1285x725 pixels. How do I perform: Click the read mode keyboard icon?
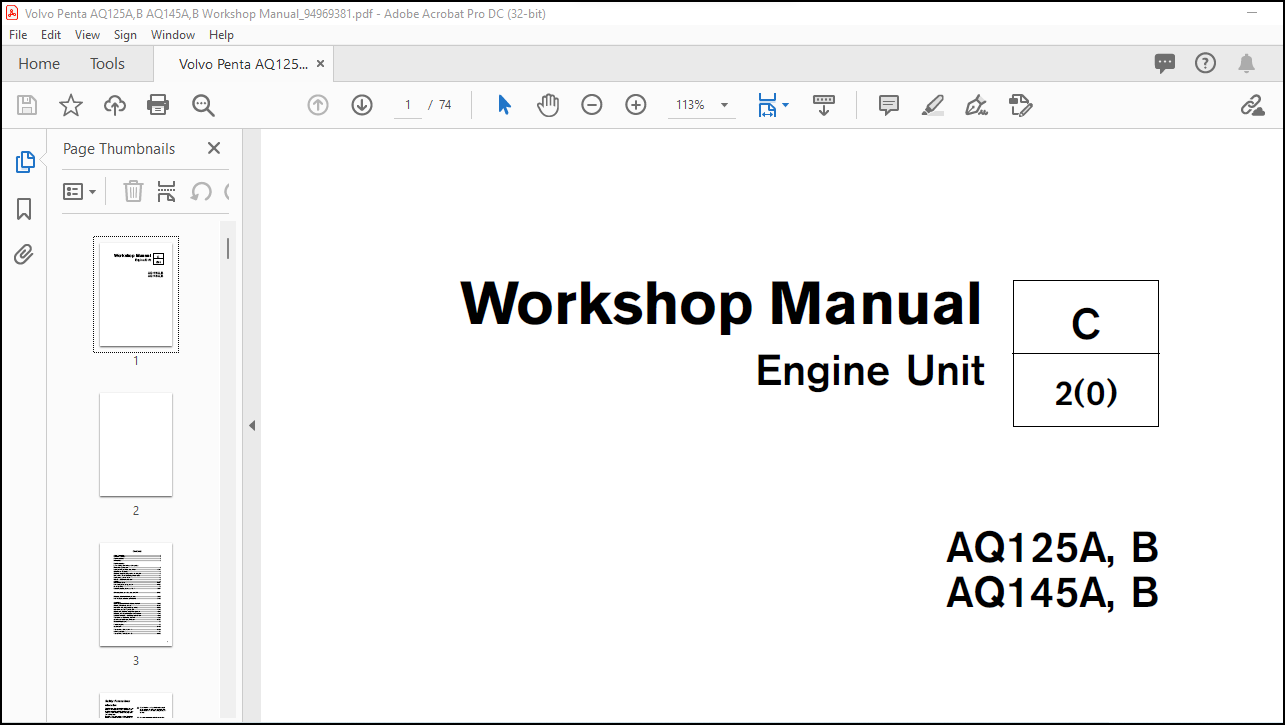point(824,105)
